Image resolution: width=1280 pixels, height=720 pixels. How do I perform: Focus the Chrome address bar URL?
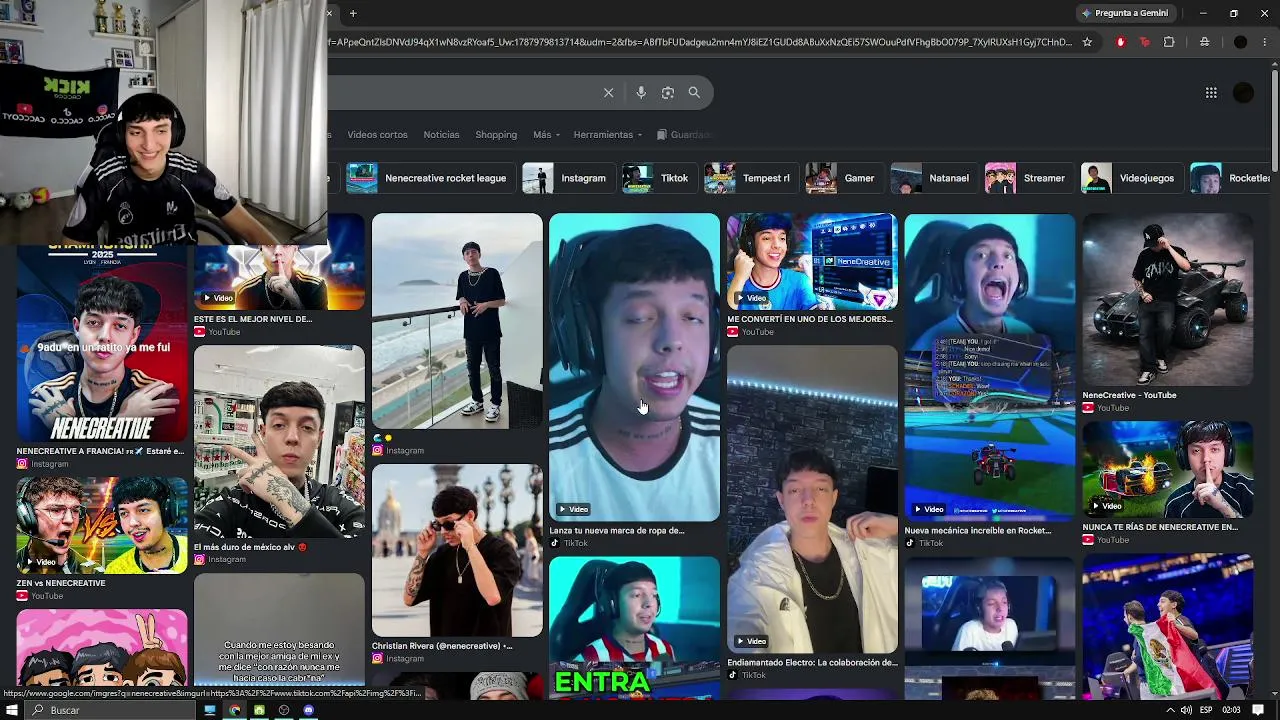(700, 42)
